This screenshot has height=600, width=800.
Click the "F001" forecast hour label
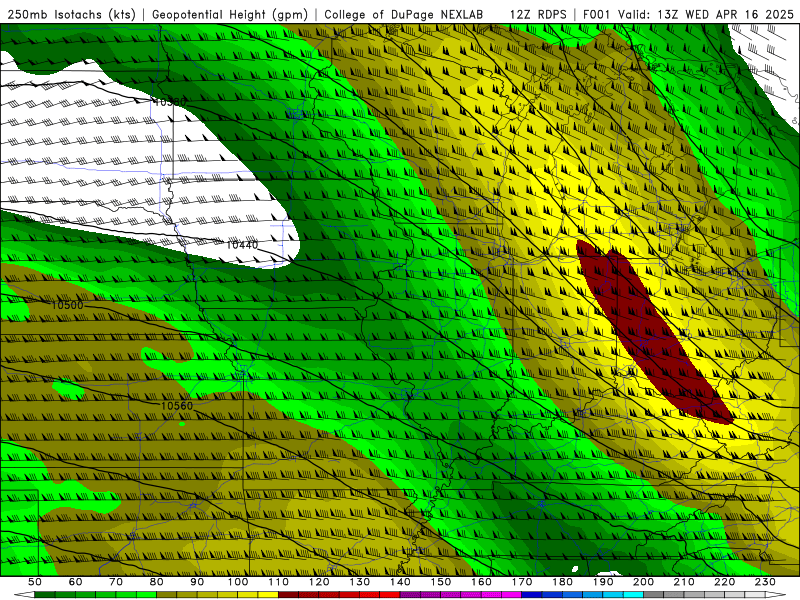[598, 14]
